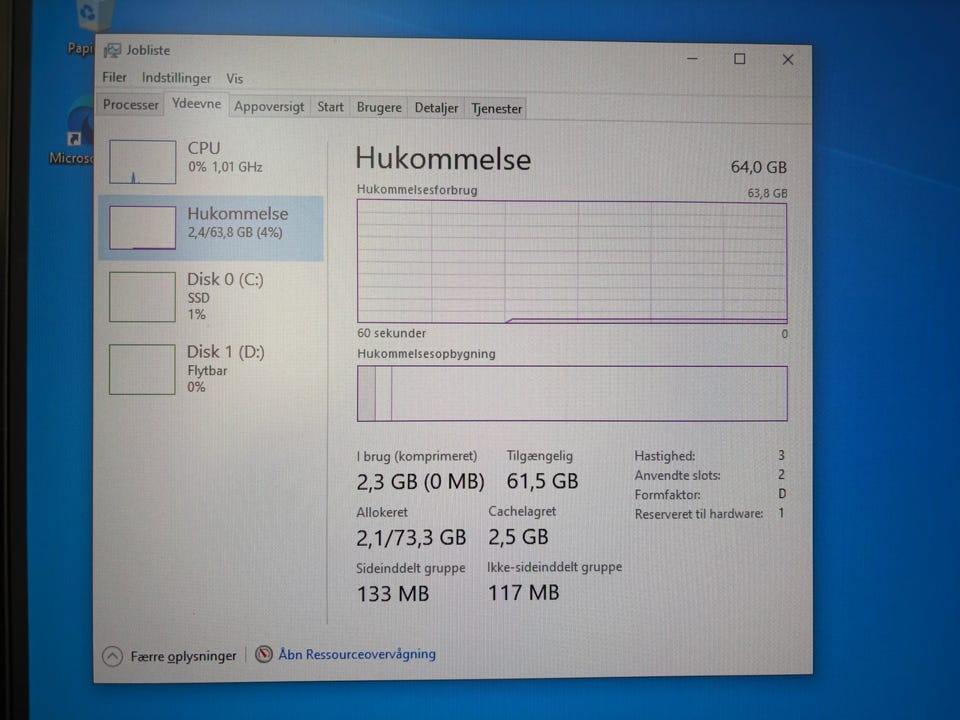
Task: Click Åbn Ressourceovervågning link
Action: (357, 654)
